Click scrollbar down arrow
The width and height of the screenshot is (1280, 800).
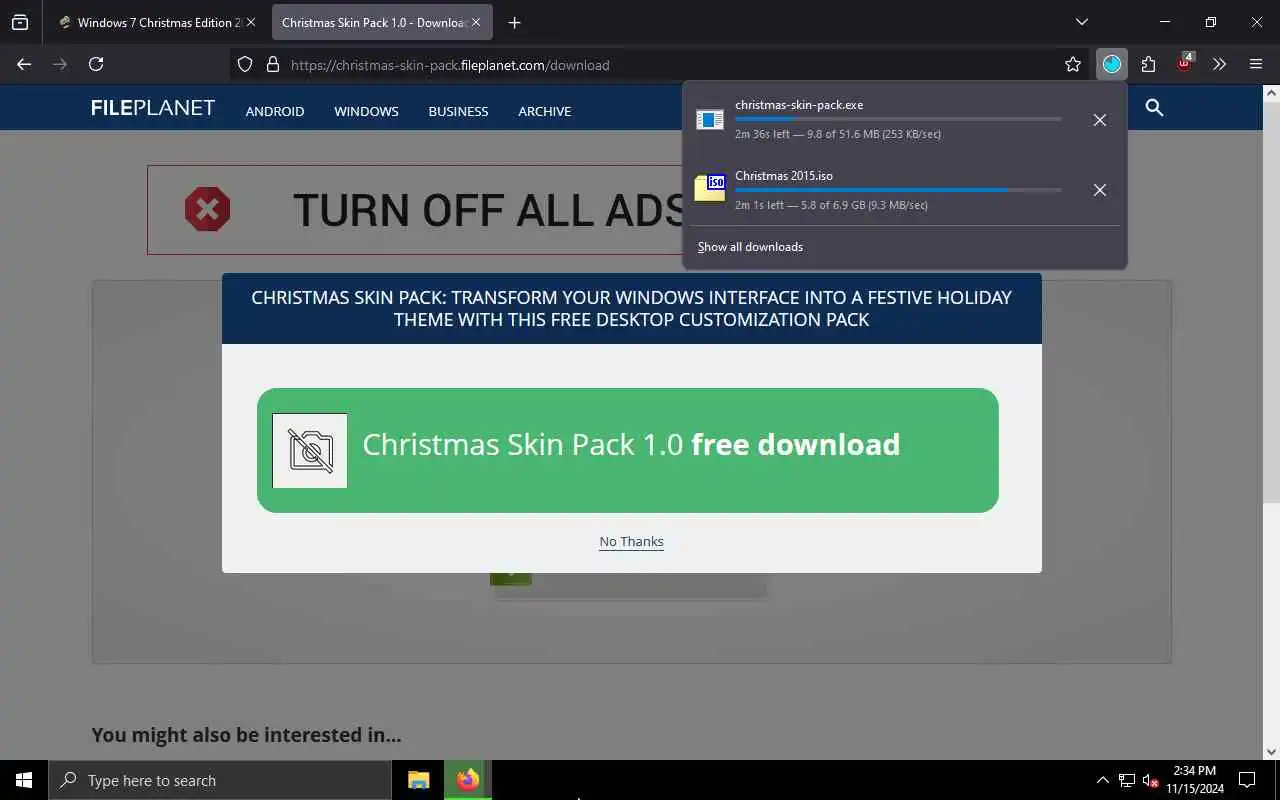[x=1271, y=752]
